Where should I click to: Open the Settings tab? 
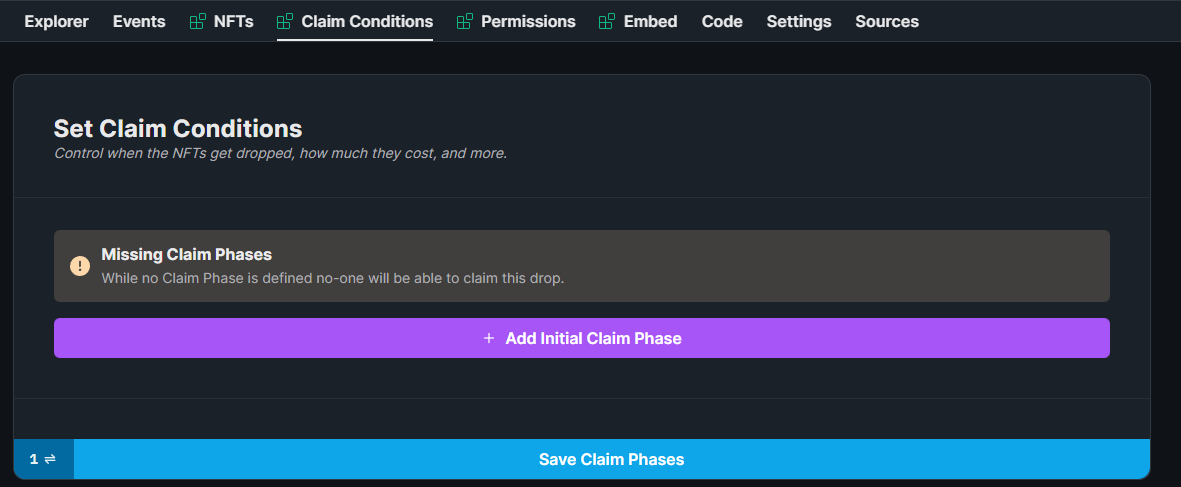coord(798,22)
